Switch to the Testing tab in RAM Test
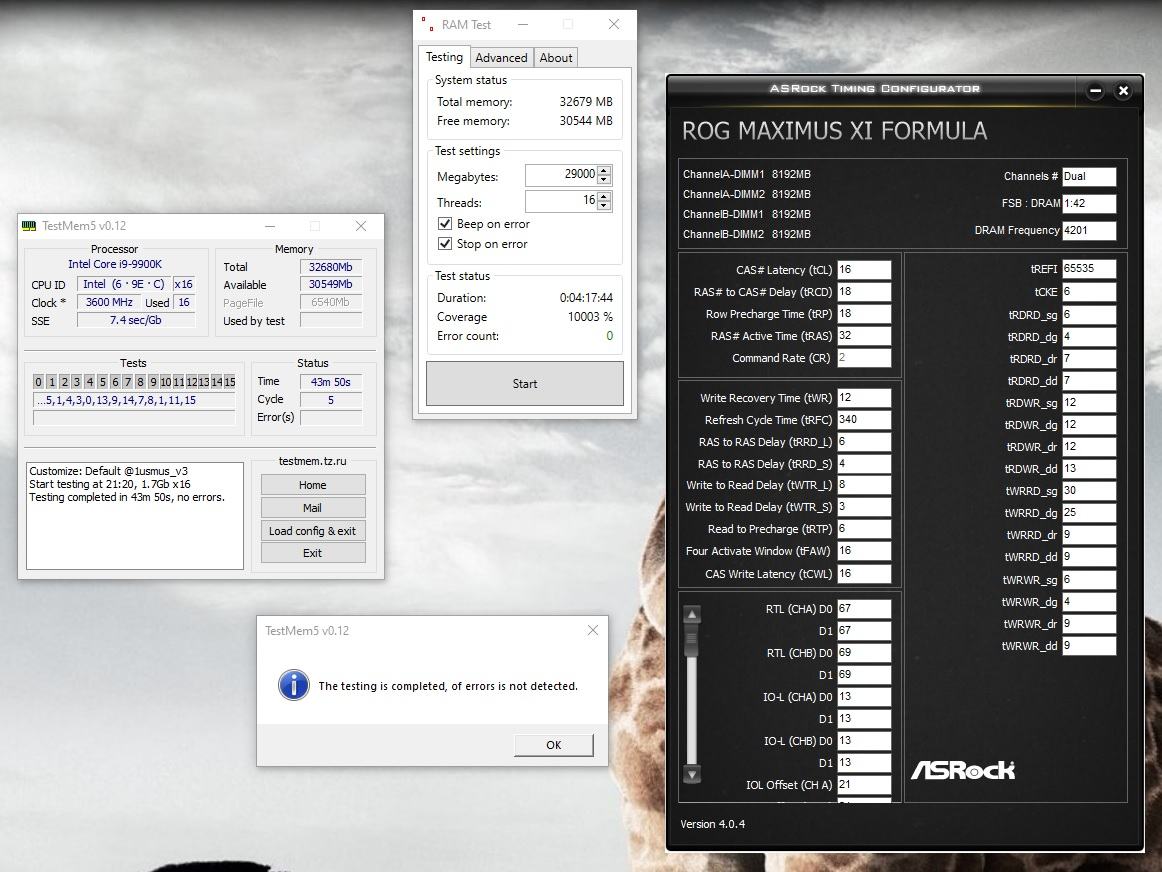The image size is (1162, 872). [444, 57]
